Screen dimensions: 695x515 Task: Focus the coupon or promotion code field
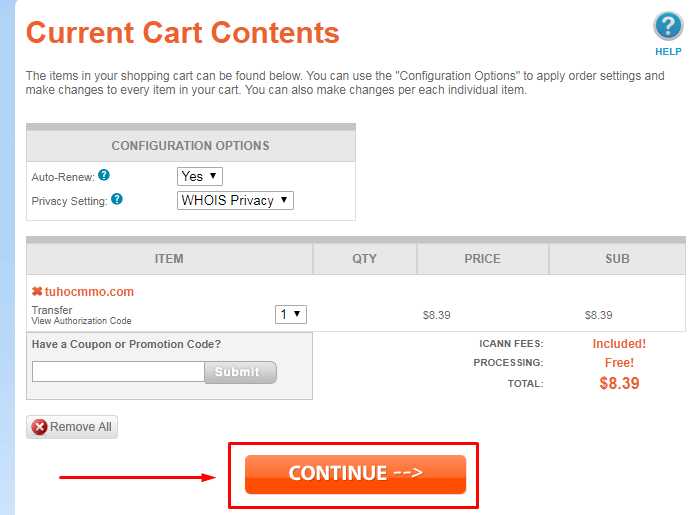click(x=118, y=372)
